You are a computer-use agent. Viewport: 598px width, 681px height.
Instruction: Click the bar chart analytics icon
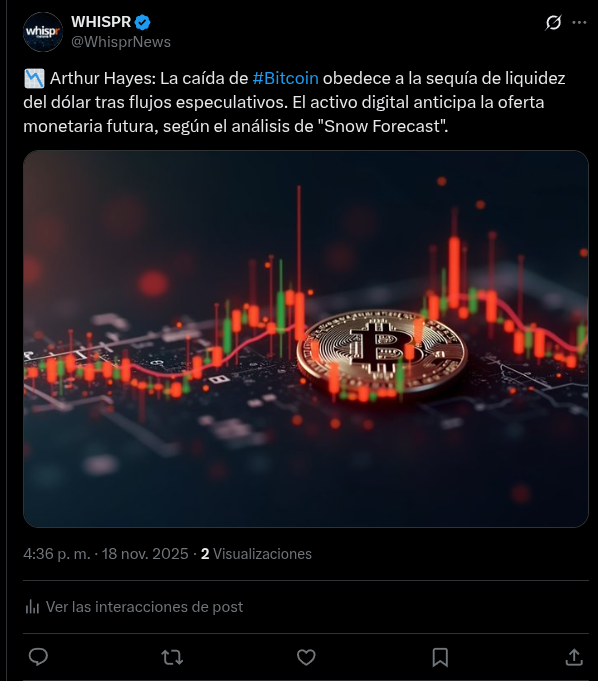pos(32,607)
